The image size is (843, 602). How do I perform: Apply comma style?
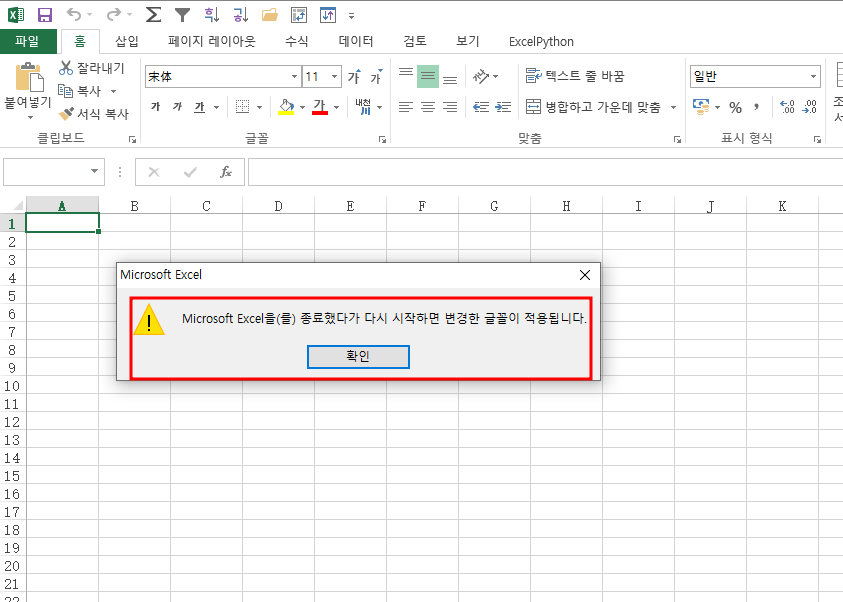pos(756,108)
